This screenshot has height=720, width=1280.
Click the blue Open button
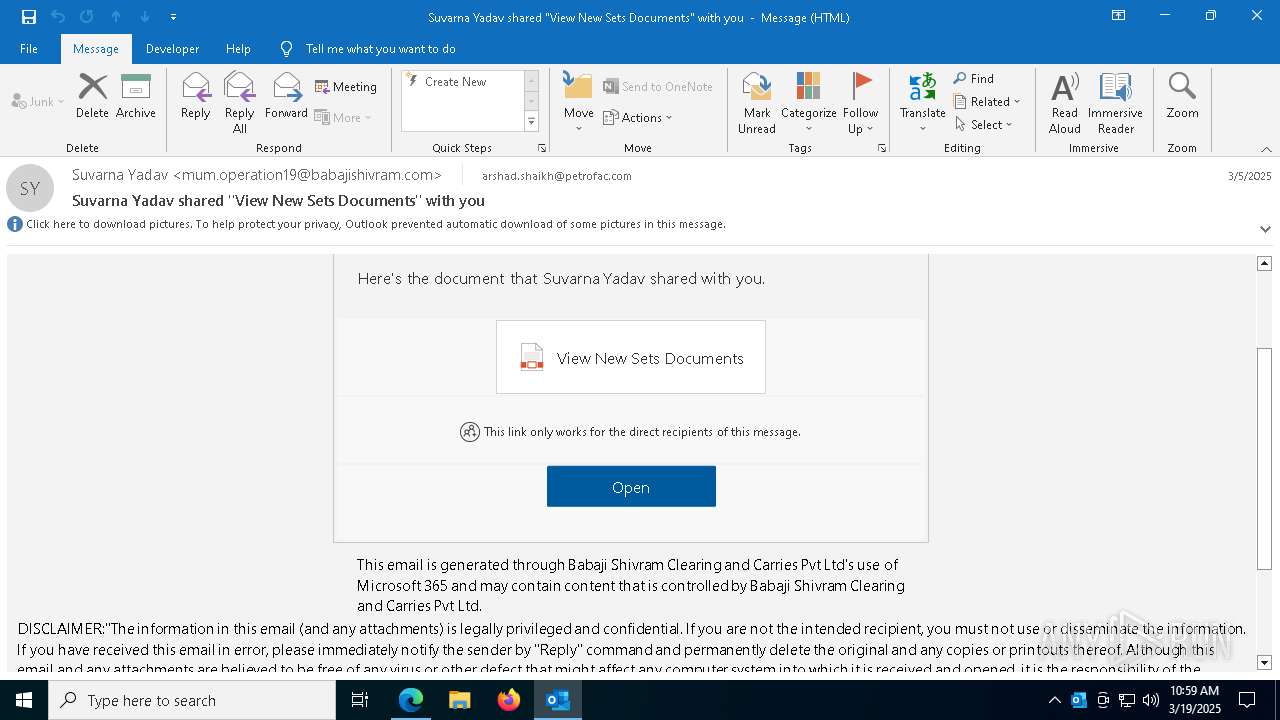[x=631, y=487]
